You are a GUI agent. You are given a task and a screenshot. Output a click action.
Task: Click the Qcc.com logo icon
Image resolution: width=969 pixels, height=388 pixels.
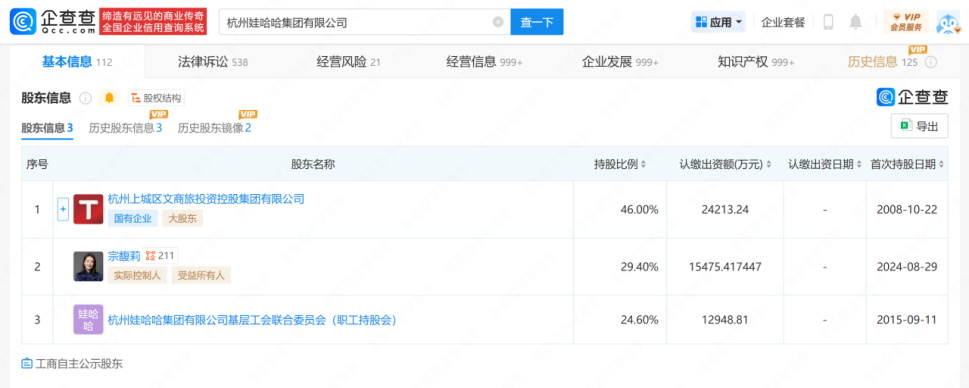23,22
